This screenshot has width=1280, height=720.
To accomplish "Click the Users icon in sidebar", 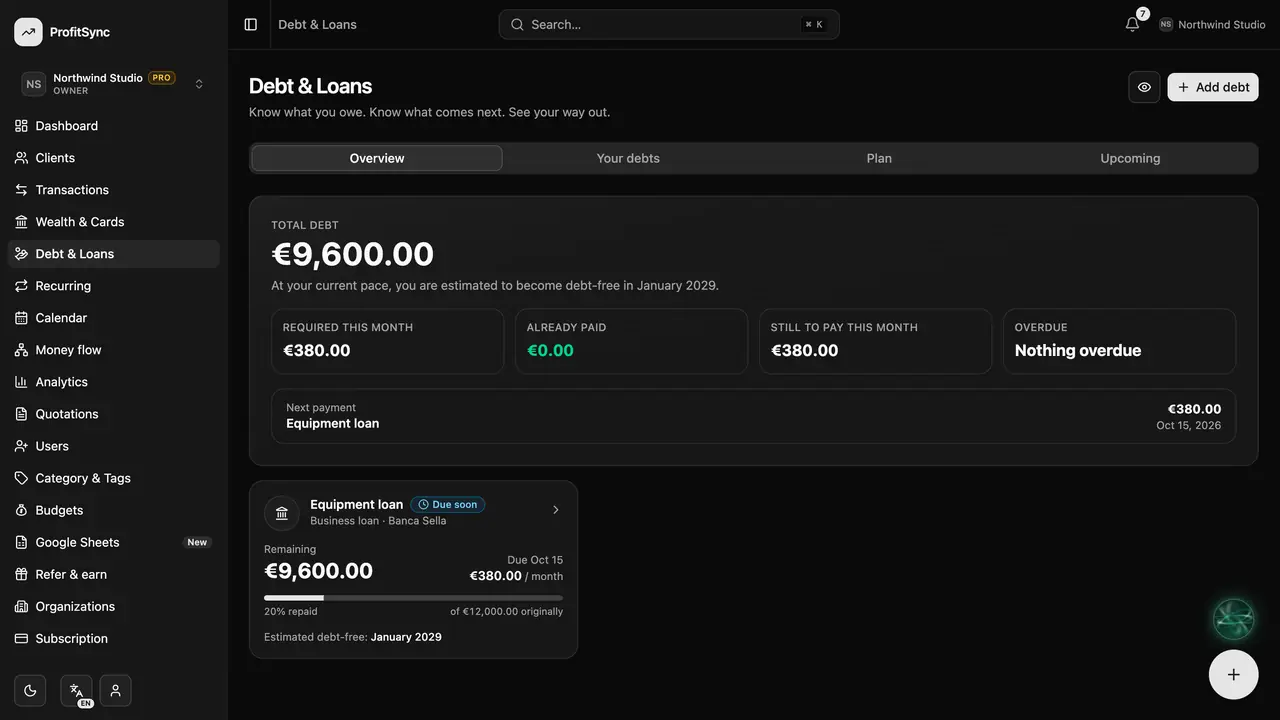I will coord(21,446).
